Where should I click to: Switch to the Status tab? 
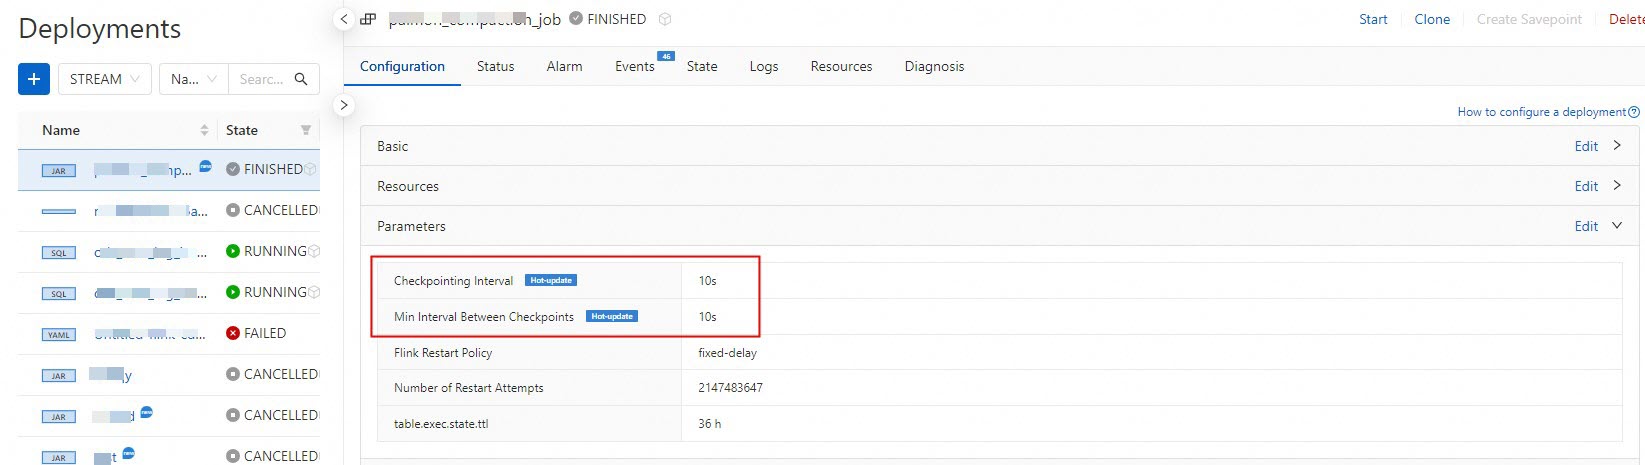(495, 66)
